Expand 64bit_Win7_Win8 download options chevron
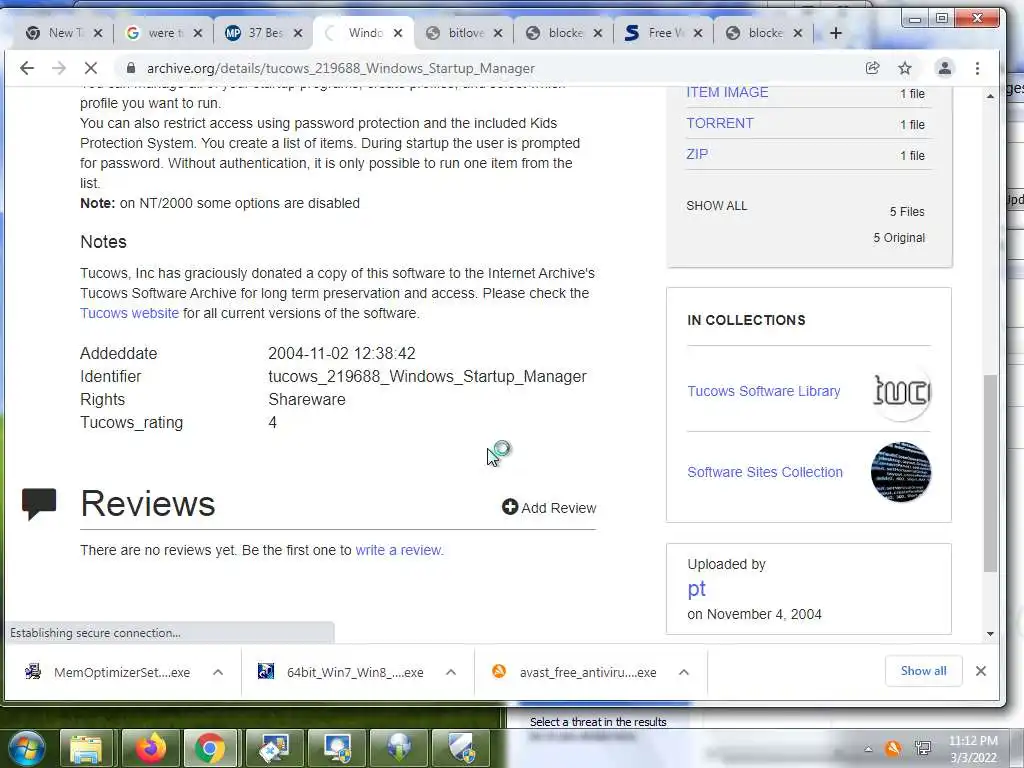 pos(451,672)
